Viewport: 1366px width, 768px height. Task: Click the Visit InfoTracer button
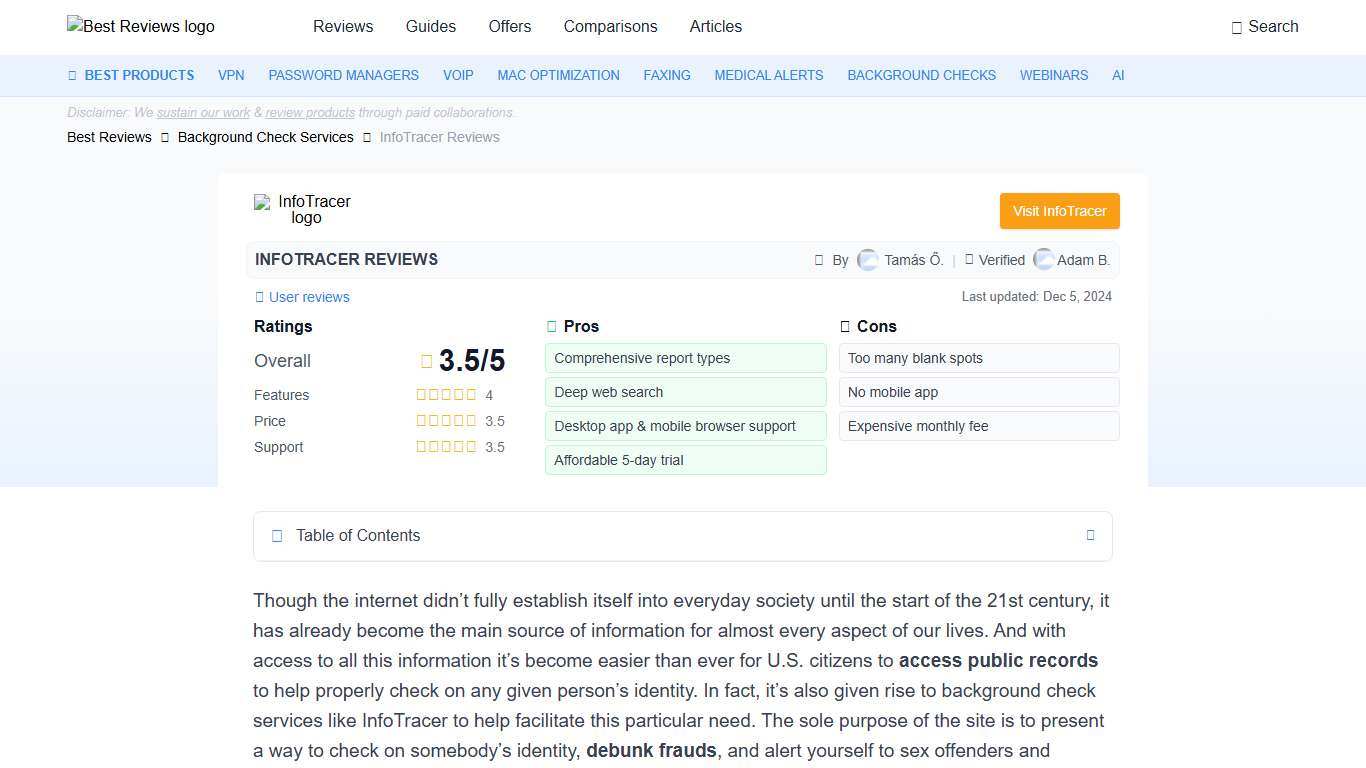click(1059, 211)
